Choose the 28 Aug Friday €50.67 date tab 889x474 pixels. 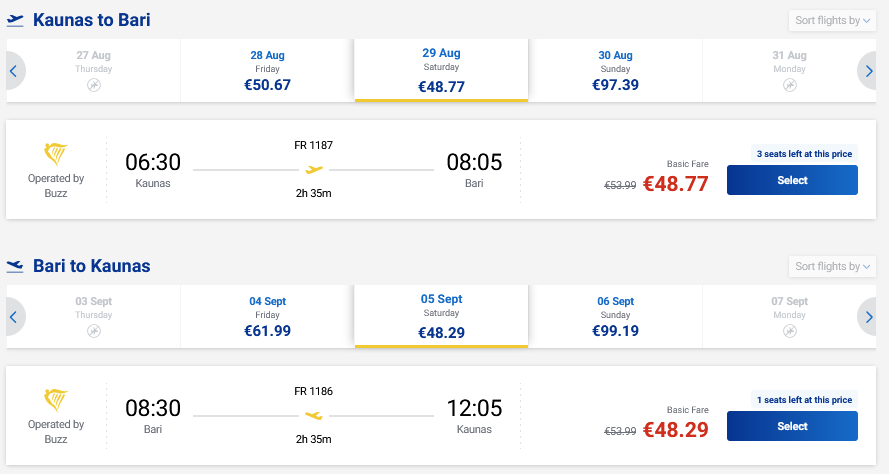268,71
